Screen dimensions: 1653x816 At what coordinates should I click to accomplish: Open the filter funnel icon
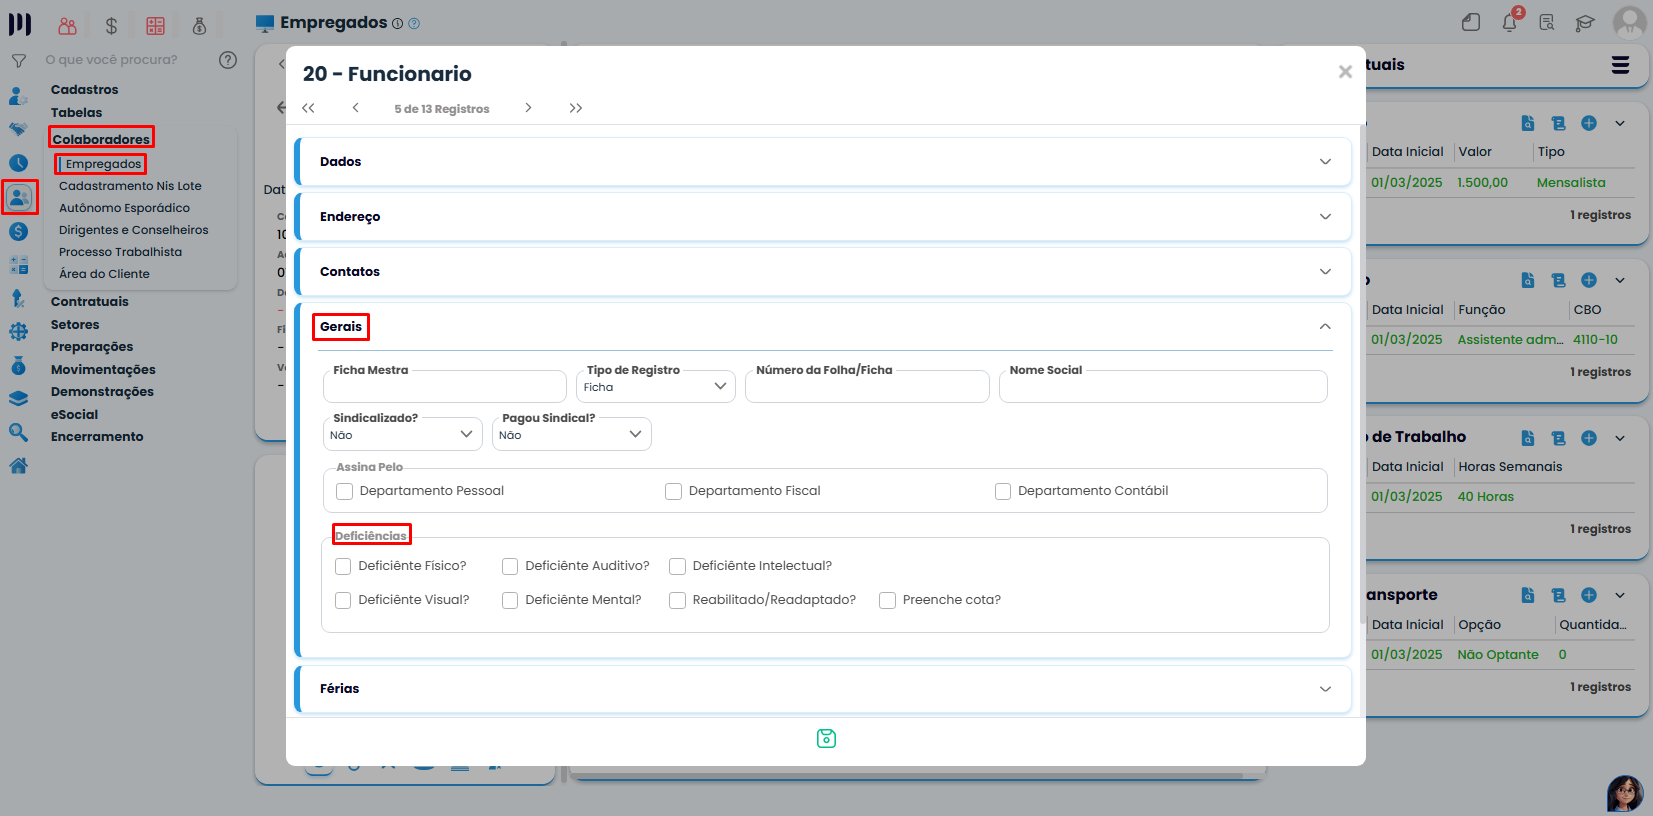pyautogui.click(x=19, y=61)
